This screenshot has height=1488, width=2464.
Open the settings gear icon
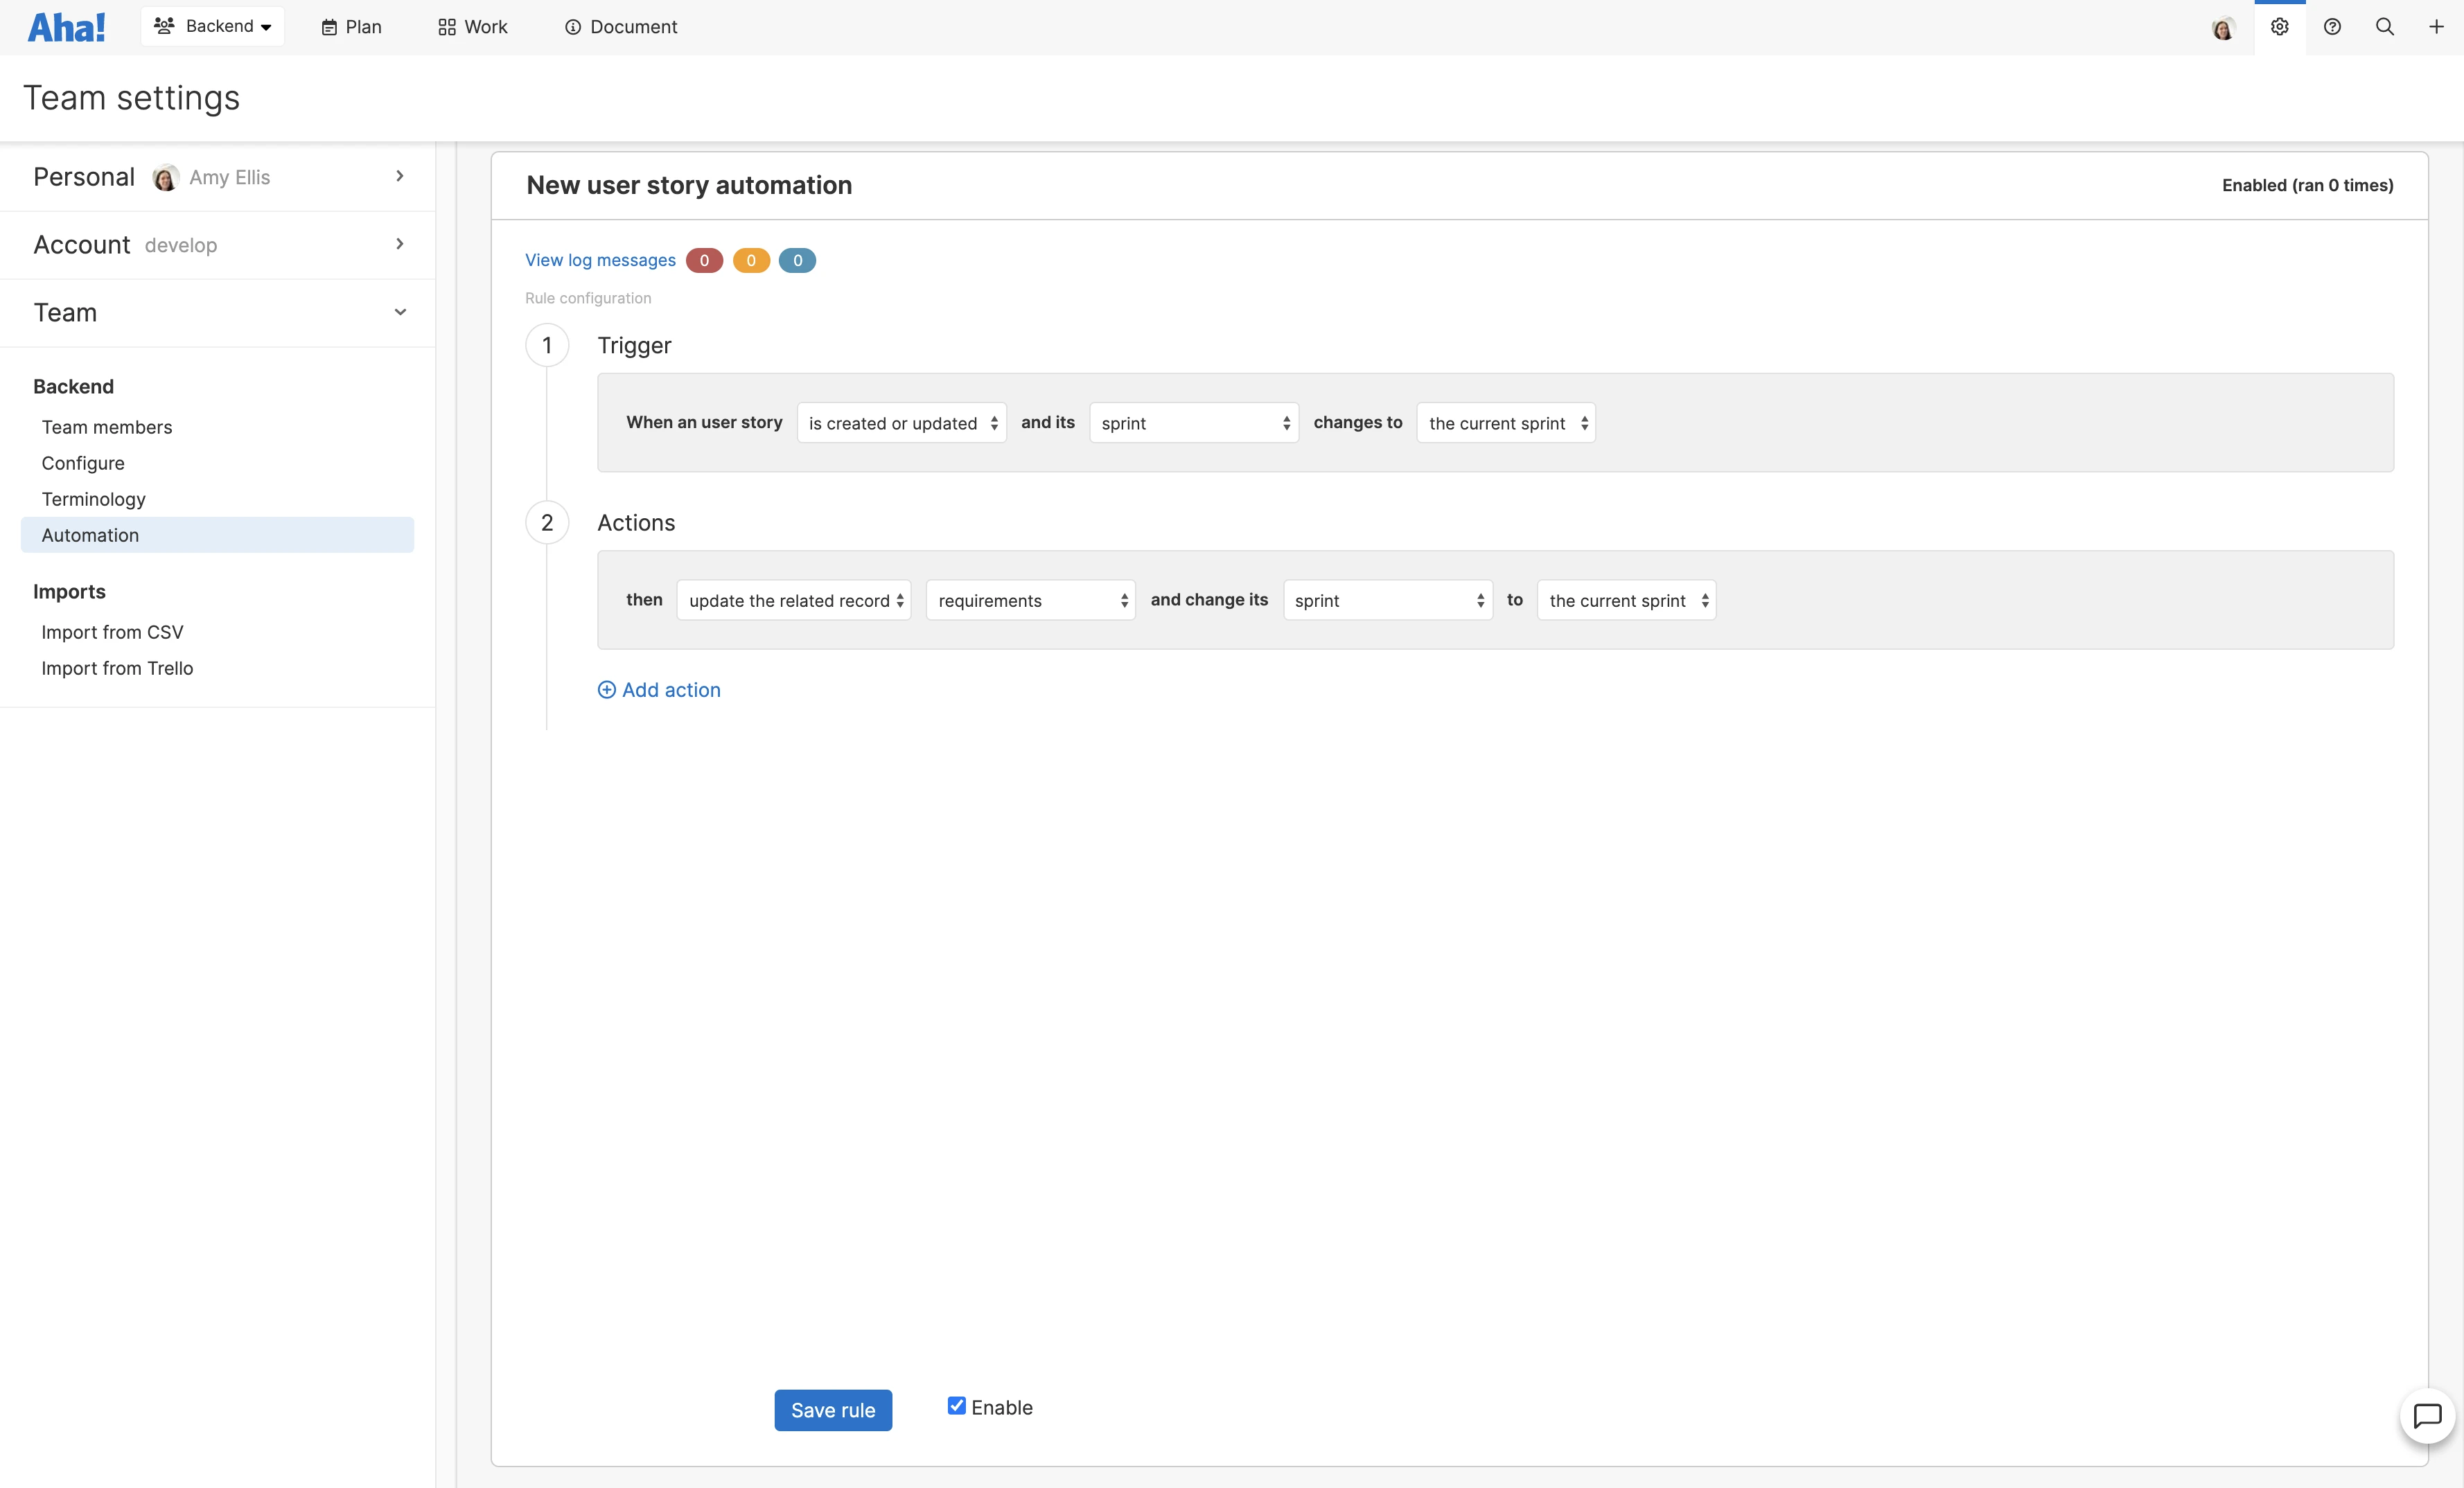click(2279, 27)
